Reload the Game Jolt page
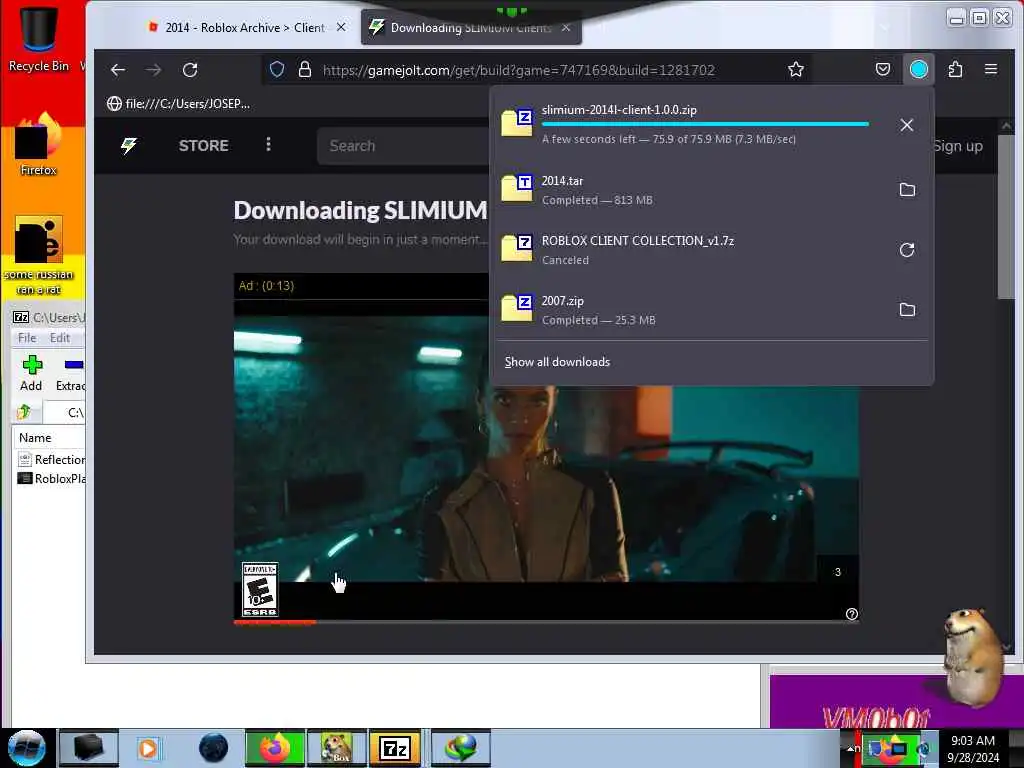The width and height of the screenshot is (1024, 768). click(x=190, y=70)
